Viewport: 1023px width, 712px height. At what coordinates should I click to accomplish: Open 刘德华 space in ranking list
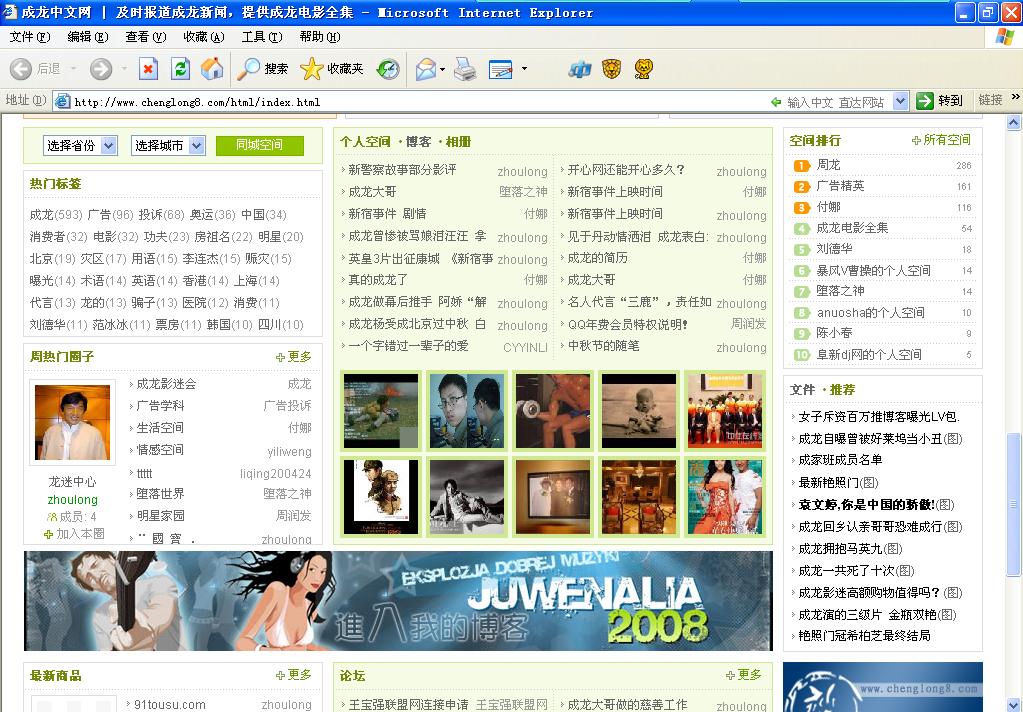point(834,249)
